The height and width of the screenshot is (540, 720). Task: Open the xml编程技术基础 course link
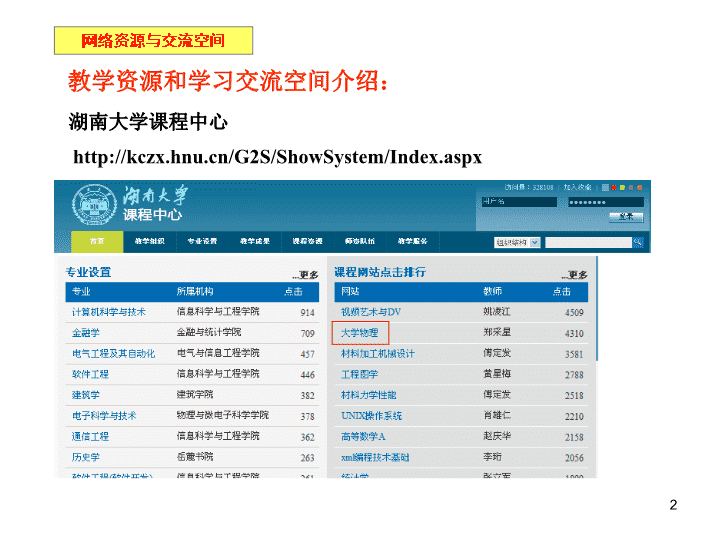pyautogui.click(x=375, y=457)
